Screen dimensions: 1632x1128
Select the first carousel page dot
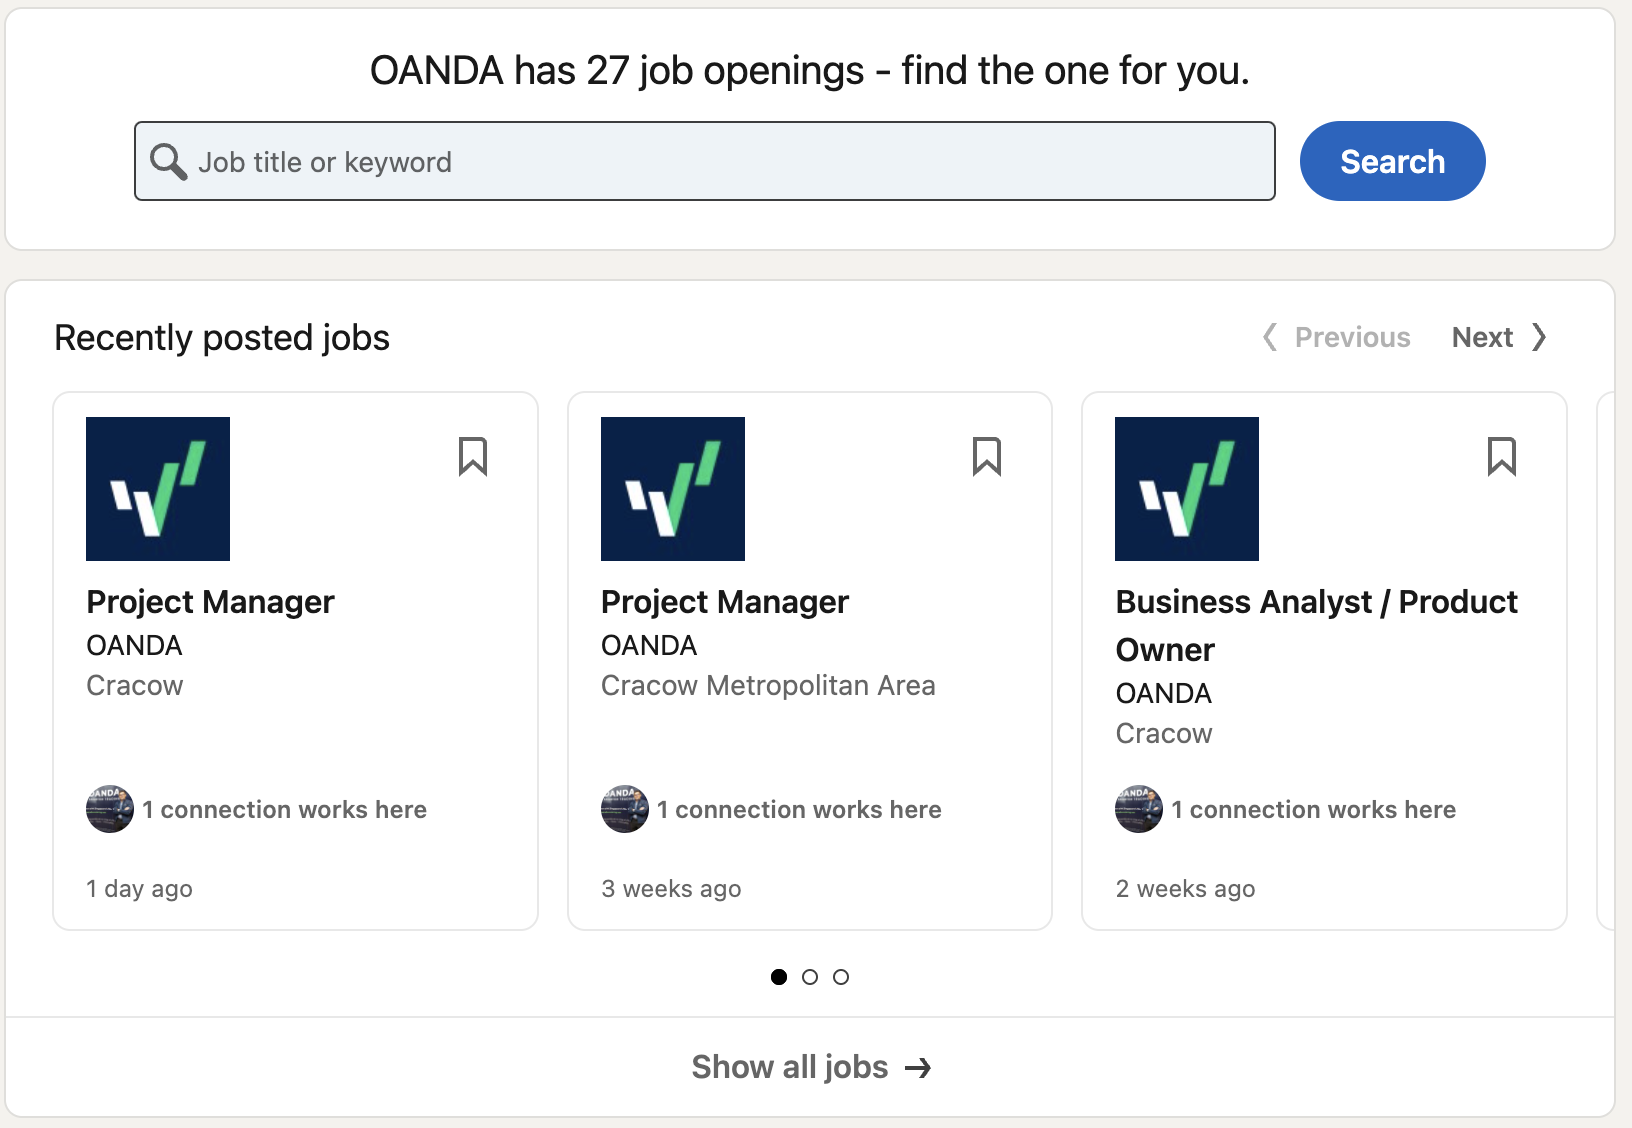click(779, 977)
